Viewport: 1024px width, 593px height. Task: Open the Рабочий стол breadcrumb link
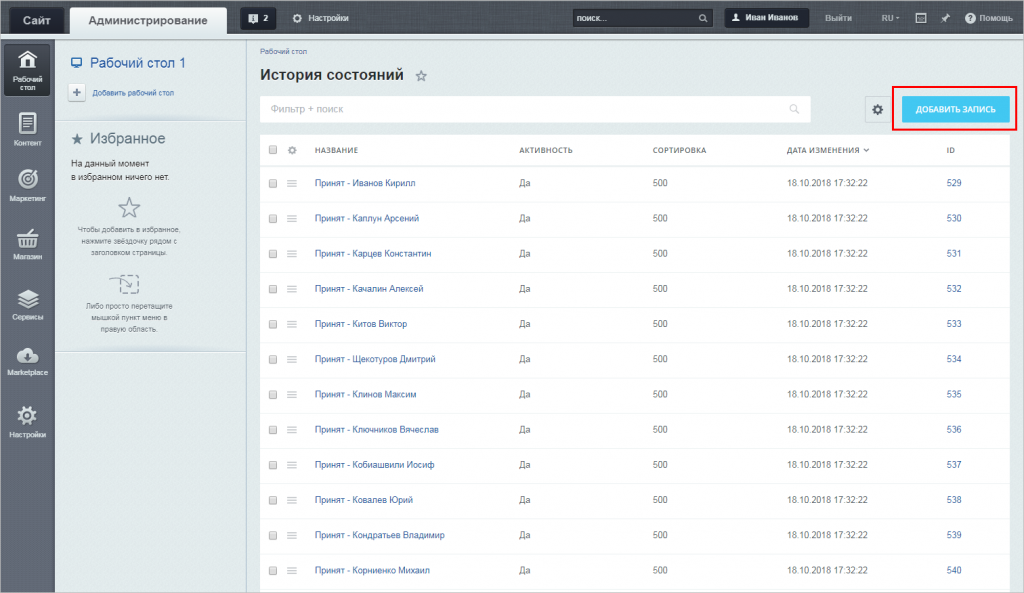click(283, 51)
